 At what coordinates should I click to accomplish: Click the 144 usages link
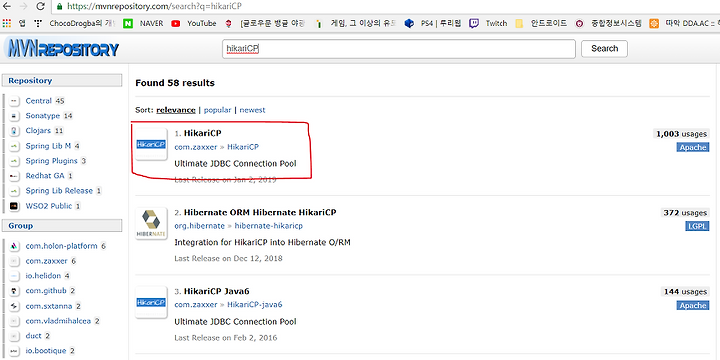685,292
